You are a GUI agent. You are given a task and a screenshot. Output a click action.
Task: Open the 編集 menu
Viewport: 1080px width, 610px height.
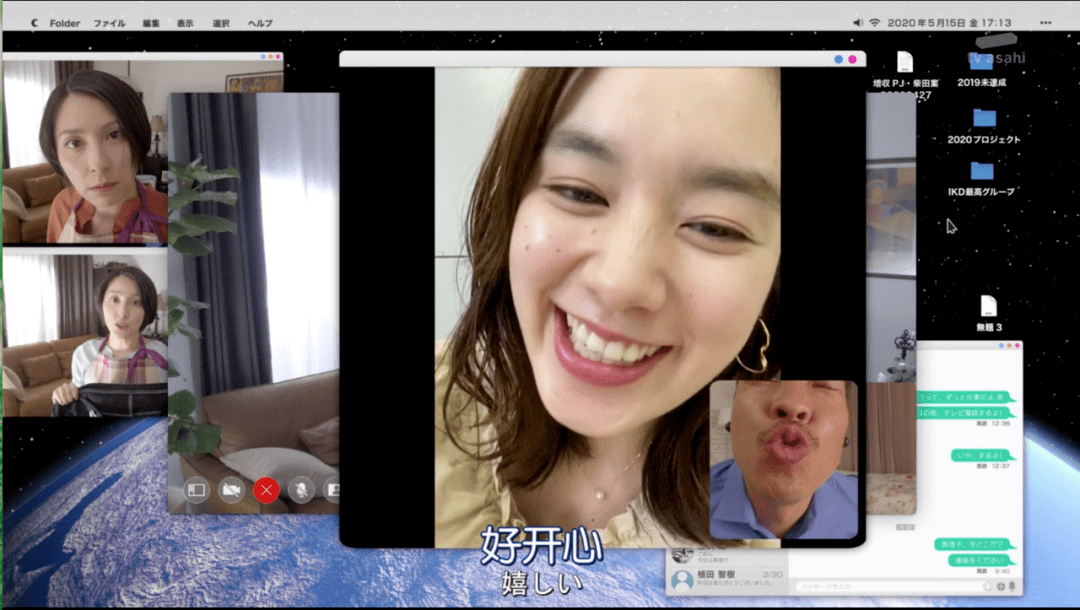click(x=151, y=23)
